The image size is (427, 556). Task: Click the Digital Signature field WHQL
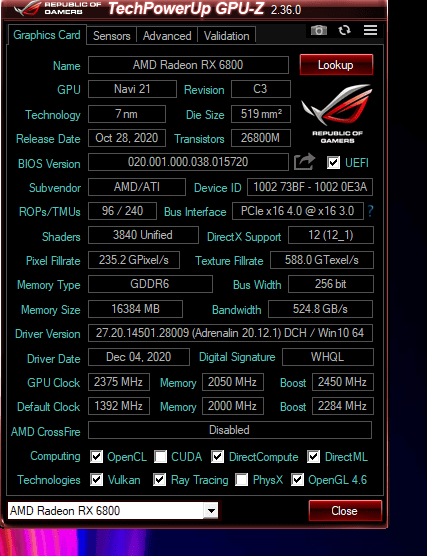[328, 357]
